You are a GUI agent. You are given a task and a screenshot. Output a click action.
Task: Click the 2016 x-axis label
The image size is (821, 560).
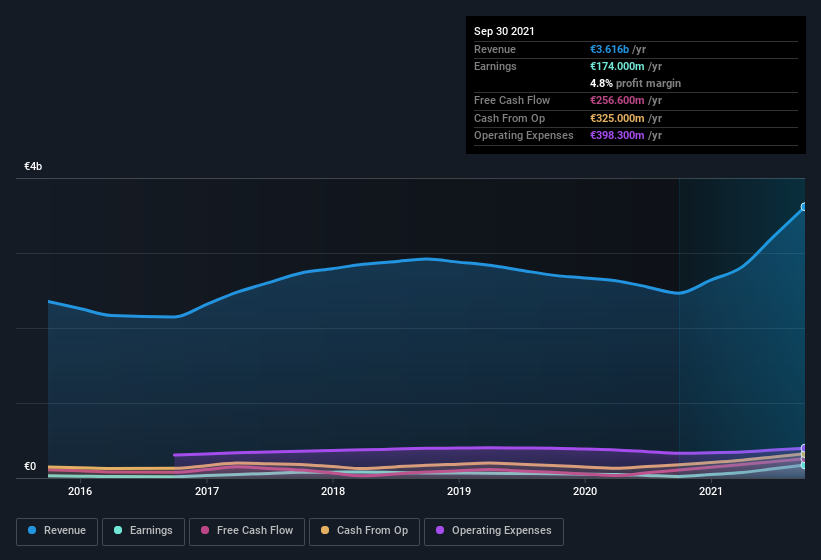[80, 491]
